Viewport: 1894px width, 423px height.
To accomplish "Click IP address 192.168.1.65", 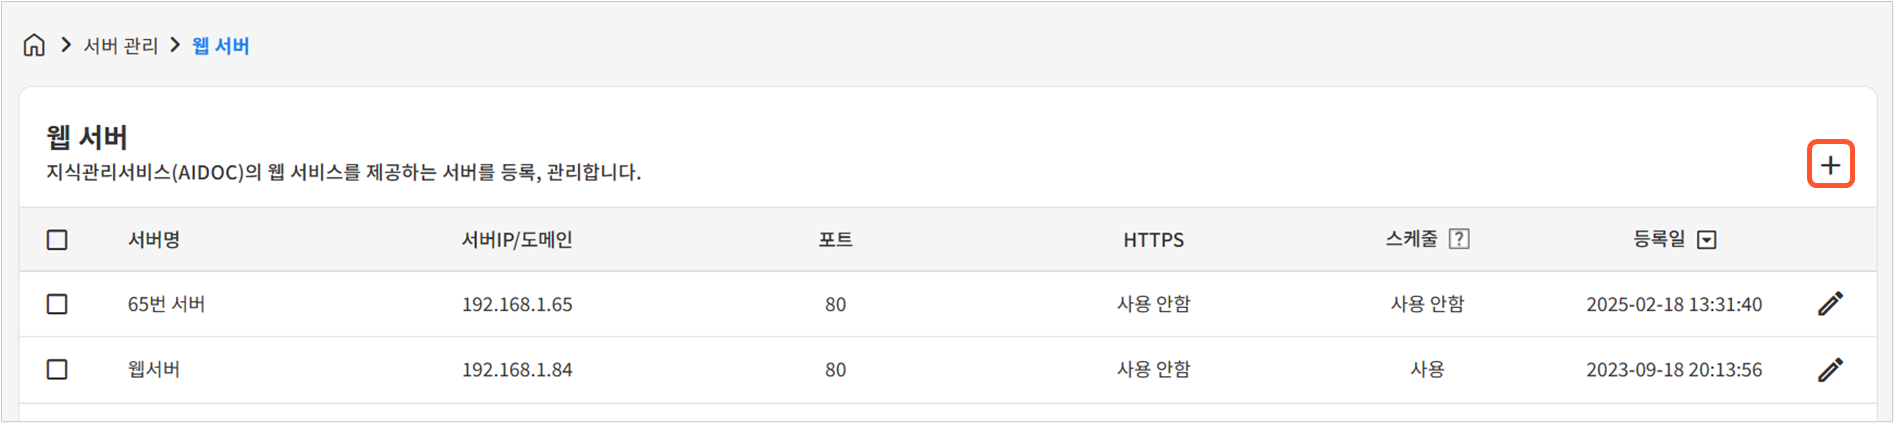I will [x=516, y=304].
